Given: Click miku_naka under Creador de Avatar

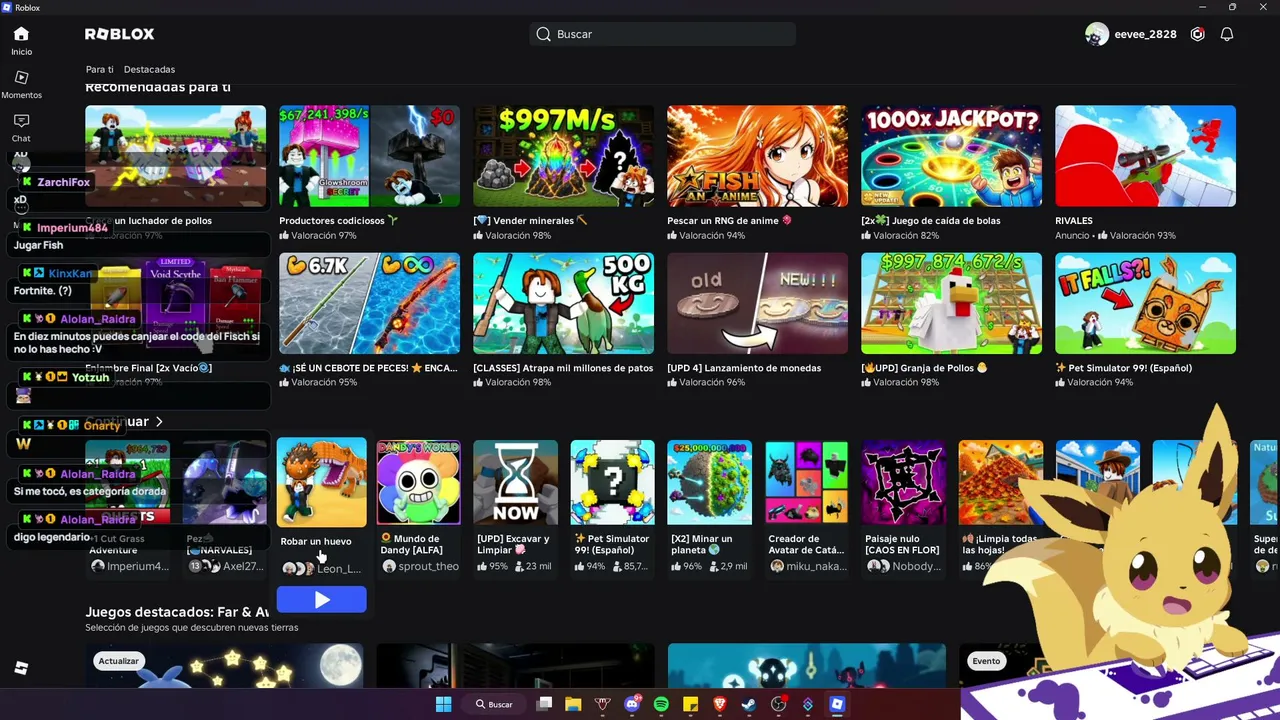Looking at the screenshot, I should pos(815,566).
